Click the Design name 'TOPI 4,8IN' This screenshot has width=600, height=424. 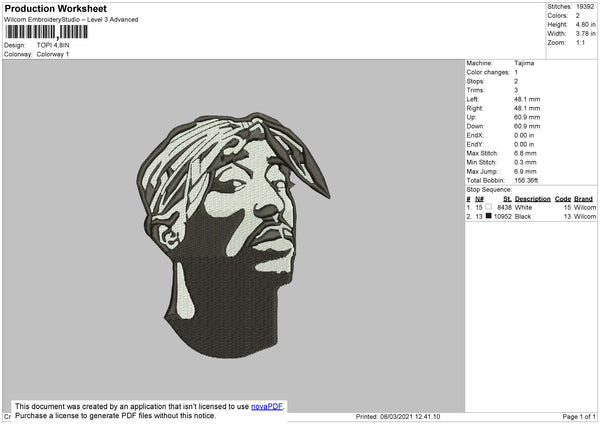point(53,45)
